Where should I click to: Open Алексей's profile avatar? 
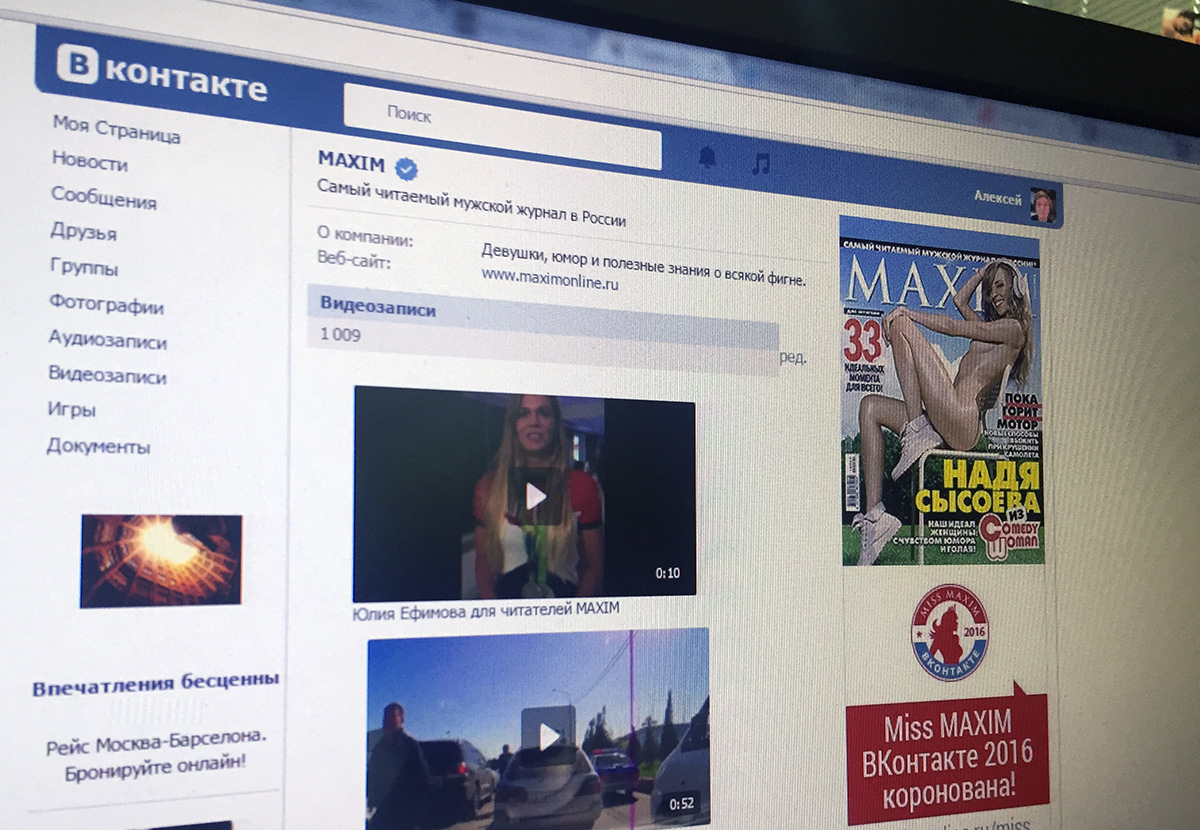click(x=1043, y=205)
